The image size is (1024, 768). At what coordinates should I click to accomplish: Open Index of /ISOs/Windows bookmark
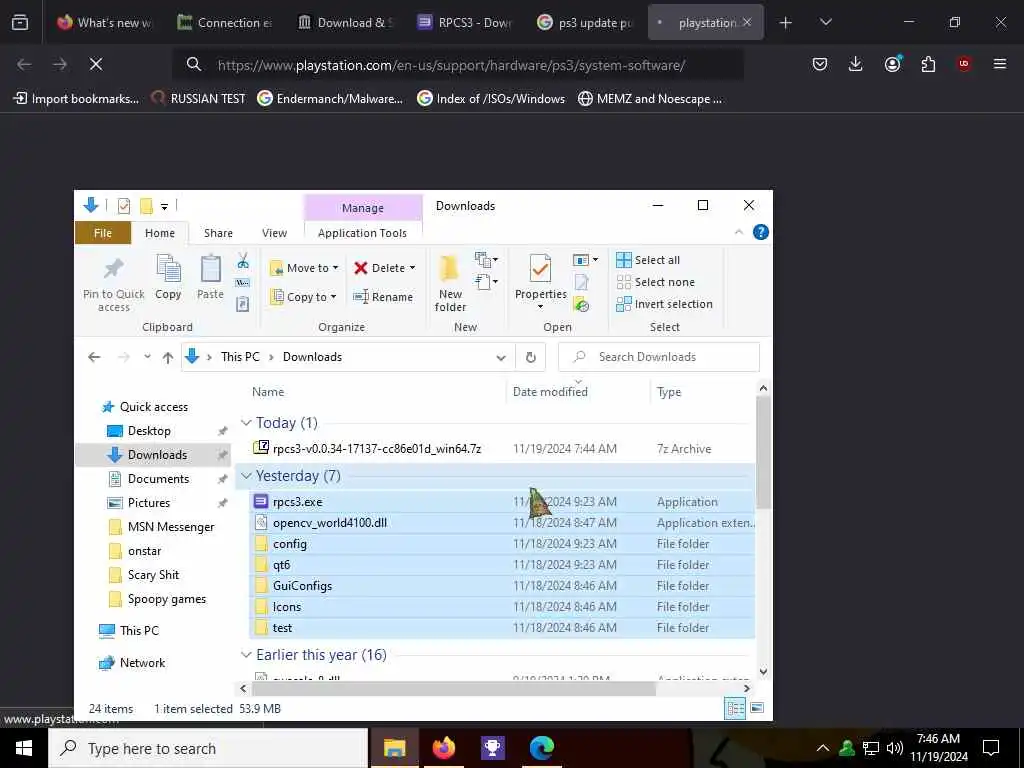(491, 99)
